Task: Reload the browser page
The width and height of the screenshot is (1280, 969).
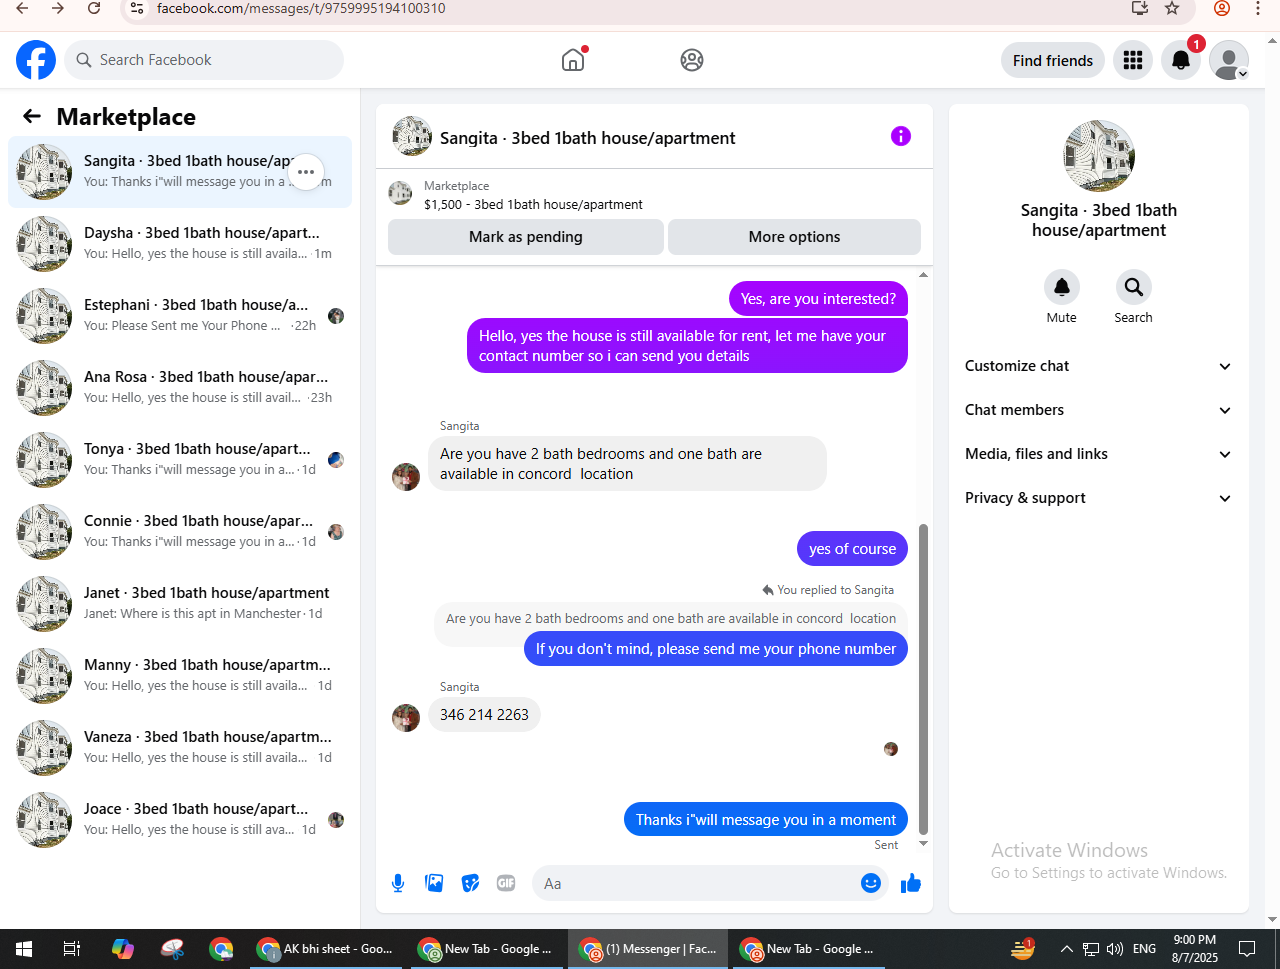Action: [94, 8]
